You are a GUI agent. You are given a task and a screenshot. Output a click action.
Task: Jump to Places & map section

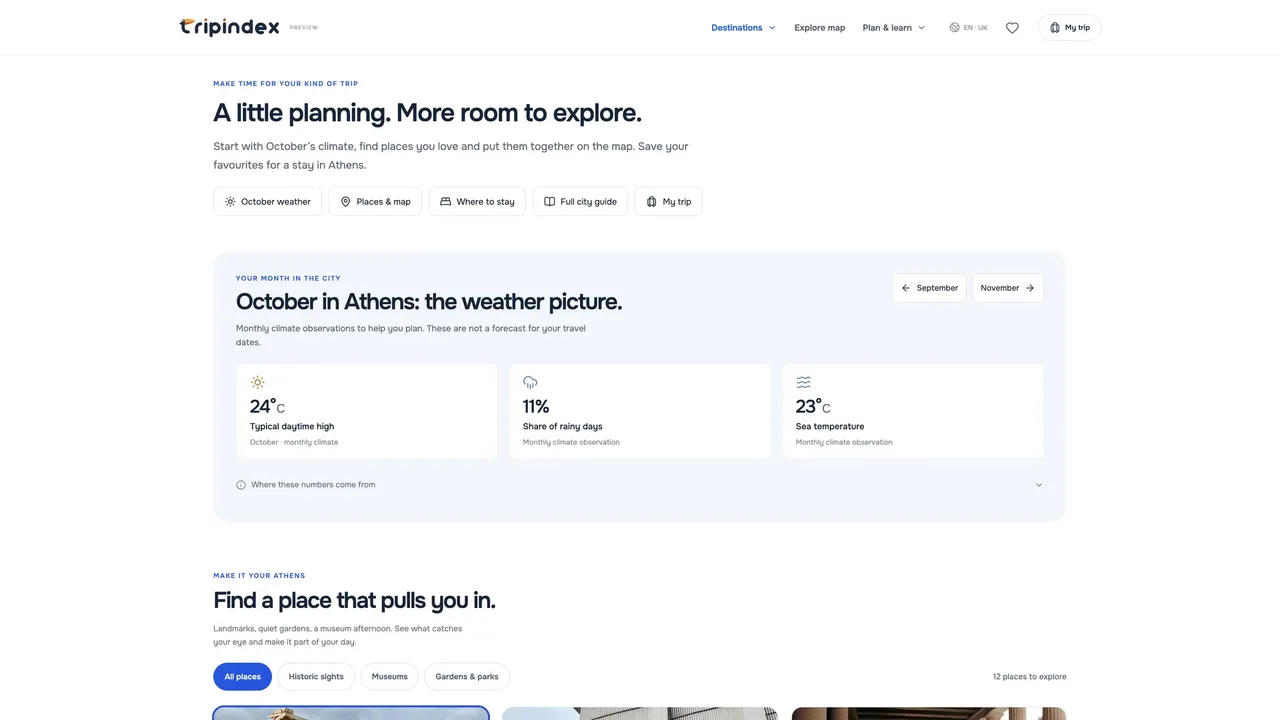tap(375, 202)
